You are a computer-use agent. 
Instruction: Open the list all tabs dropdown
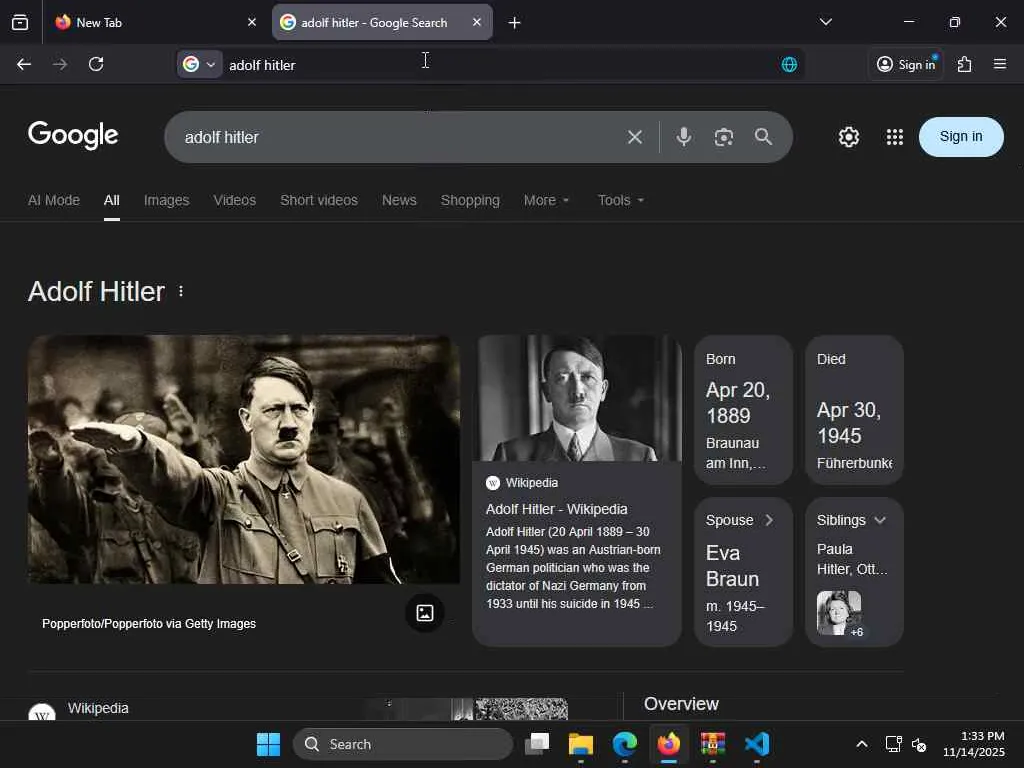point(825,22)
